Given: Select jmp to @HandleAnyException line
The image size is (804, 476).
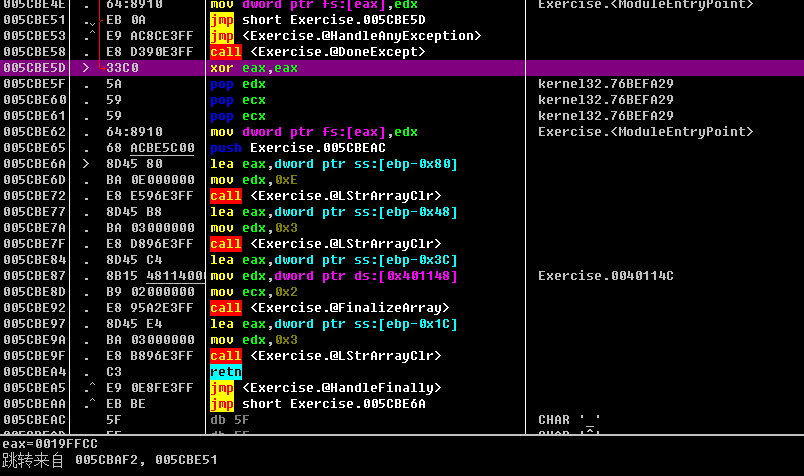Looking at the screenshot, I should tap(346, 36).
